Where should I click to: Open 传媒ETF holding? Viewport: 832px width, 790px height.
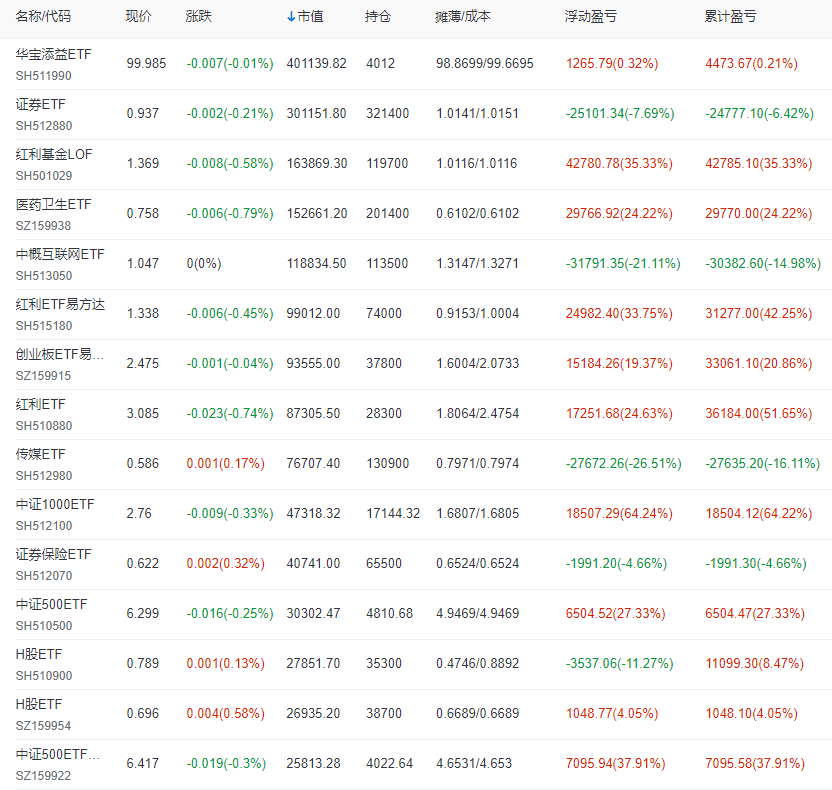click(40, 454)
